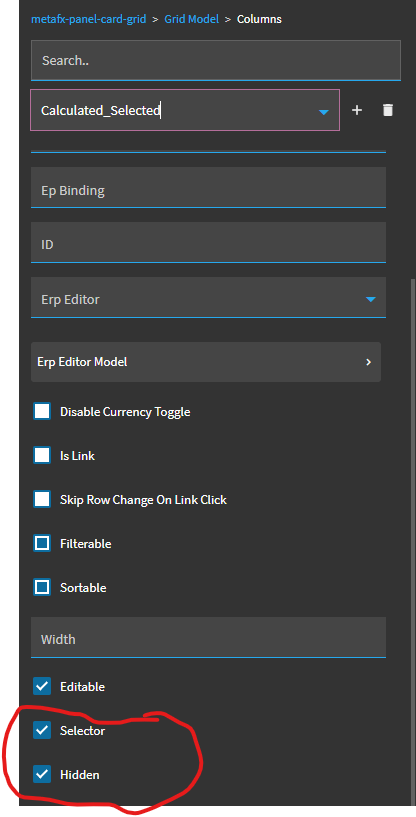The height and width of the screenshot is (817, 416).
Task: Click the Erp Editor Model button
Action: [206, 362]
